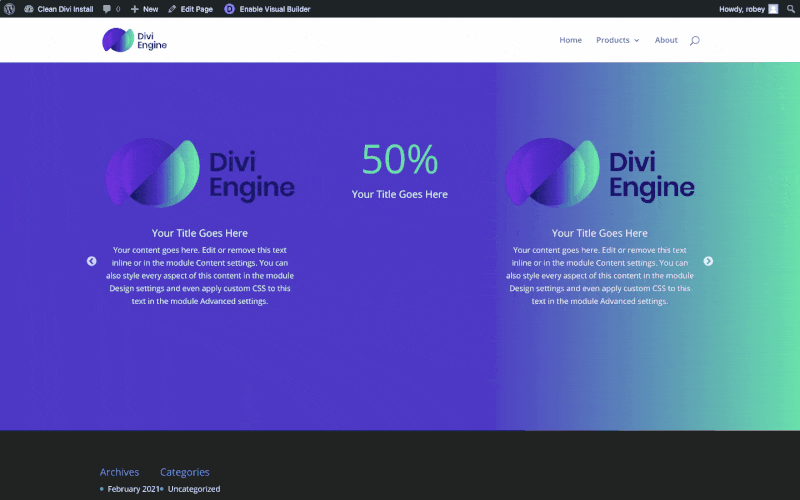Click dashboard icon beside Clean Divi Install
The width and height of the screenshot is (800, 500).
click(29, 9)
